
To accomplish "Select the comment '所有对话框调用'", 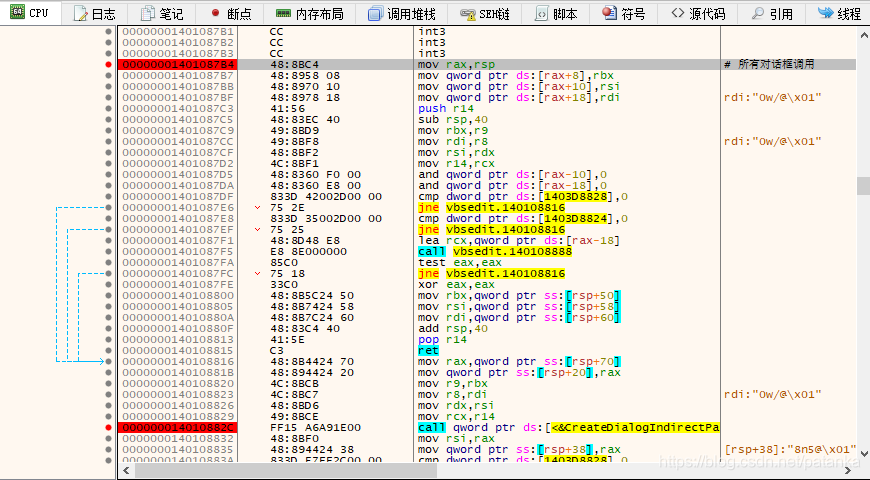I will [x=776, y=64].
